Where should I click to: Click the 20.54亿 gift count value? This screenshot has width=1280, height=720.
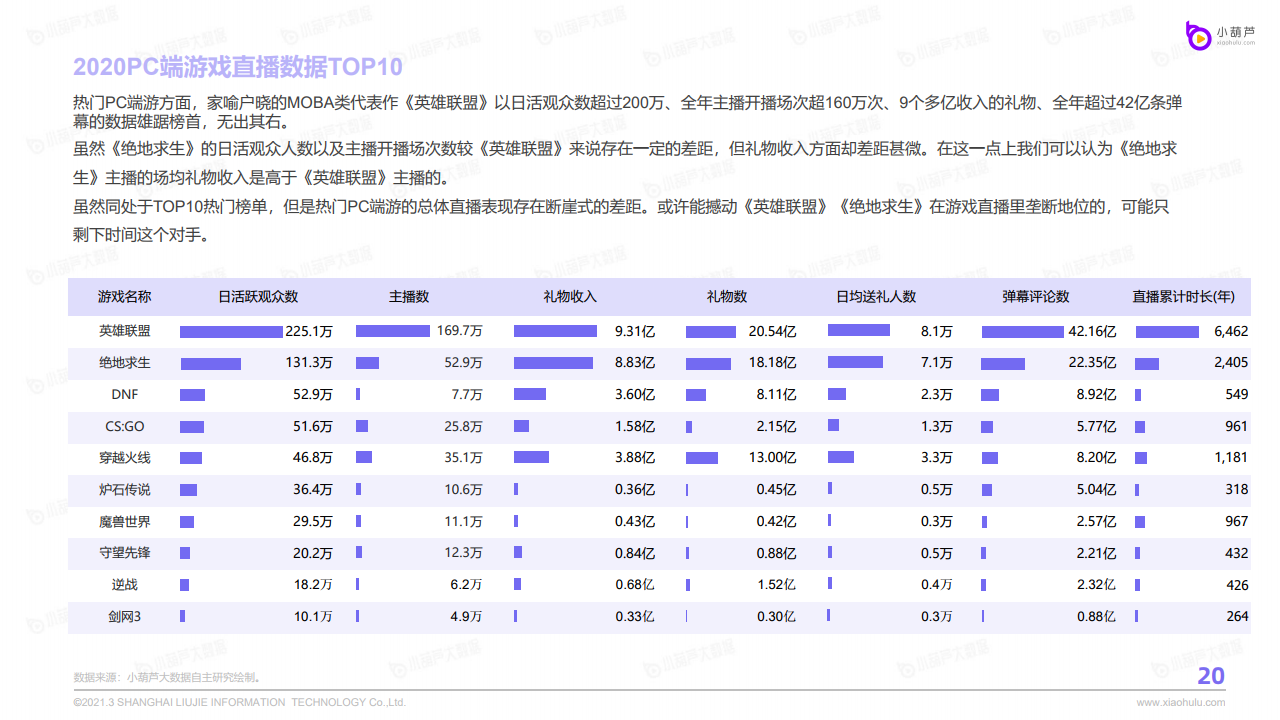click(x=773, y=331)
